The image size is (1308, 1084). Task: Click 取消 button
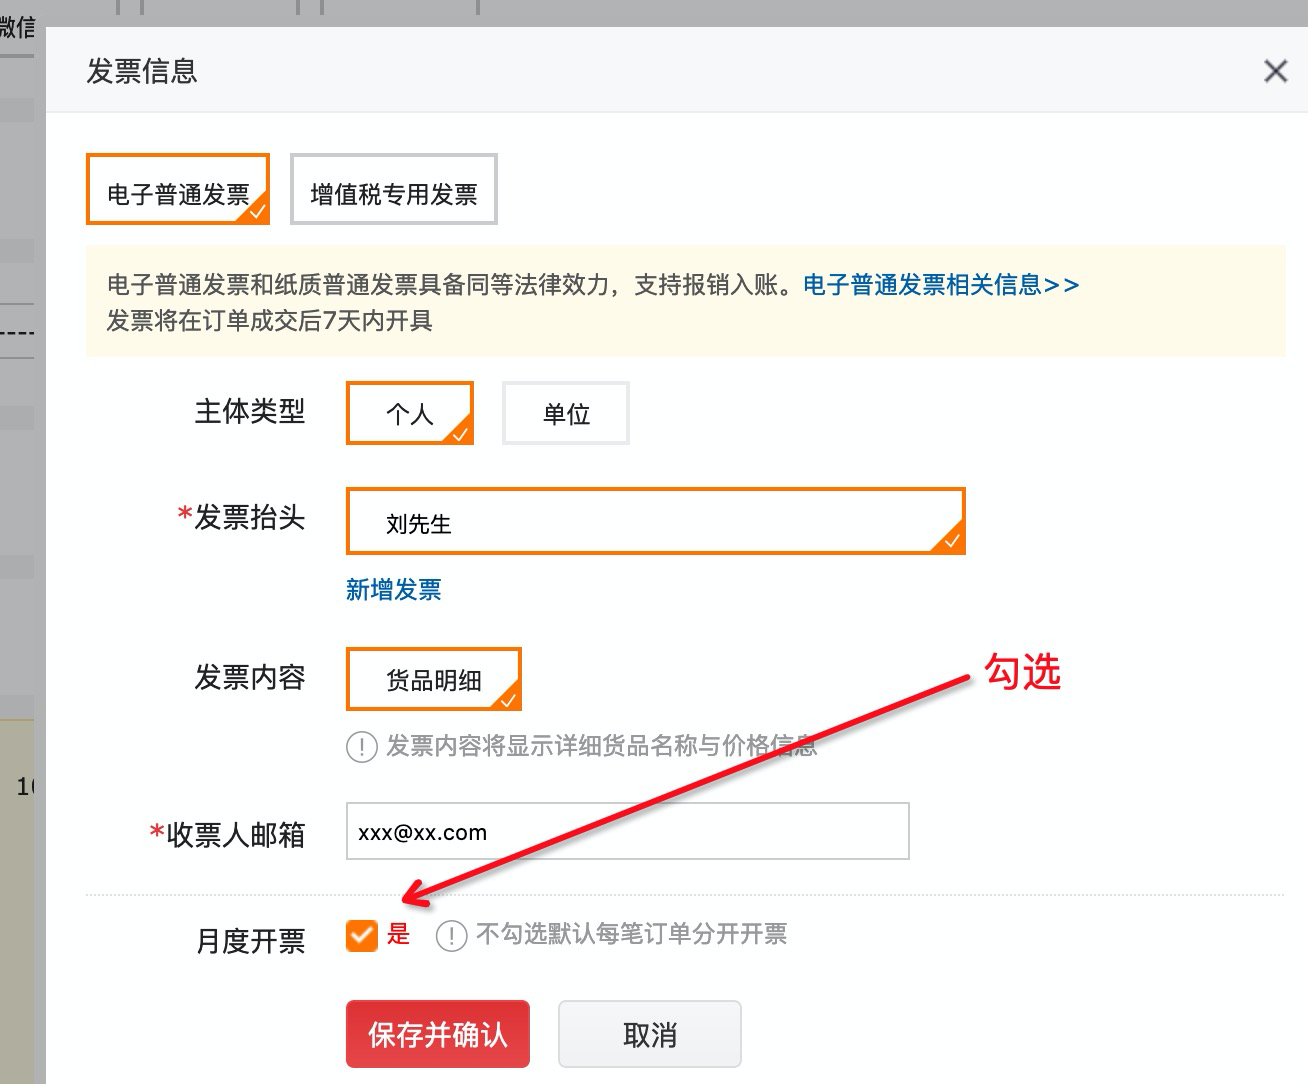click(650, 1034)
